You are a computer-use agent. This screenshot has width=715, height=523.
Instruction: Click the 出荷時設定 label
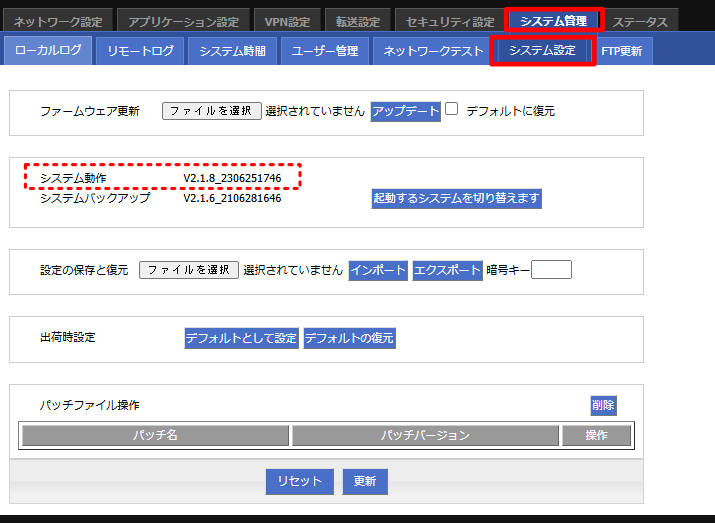click(x=67, y=337)
